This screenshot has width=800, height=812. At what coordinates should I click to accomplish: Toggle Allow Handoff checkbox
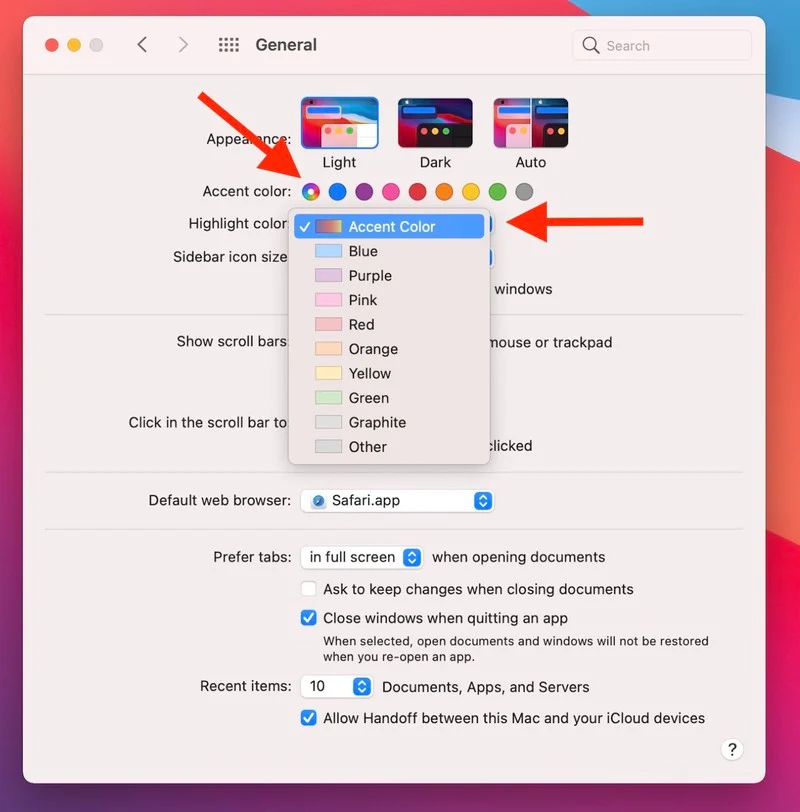point(309,718)
